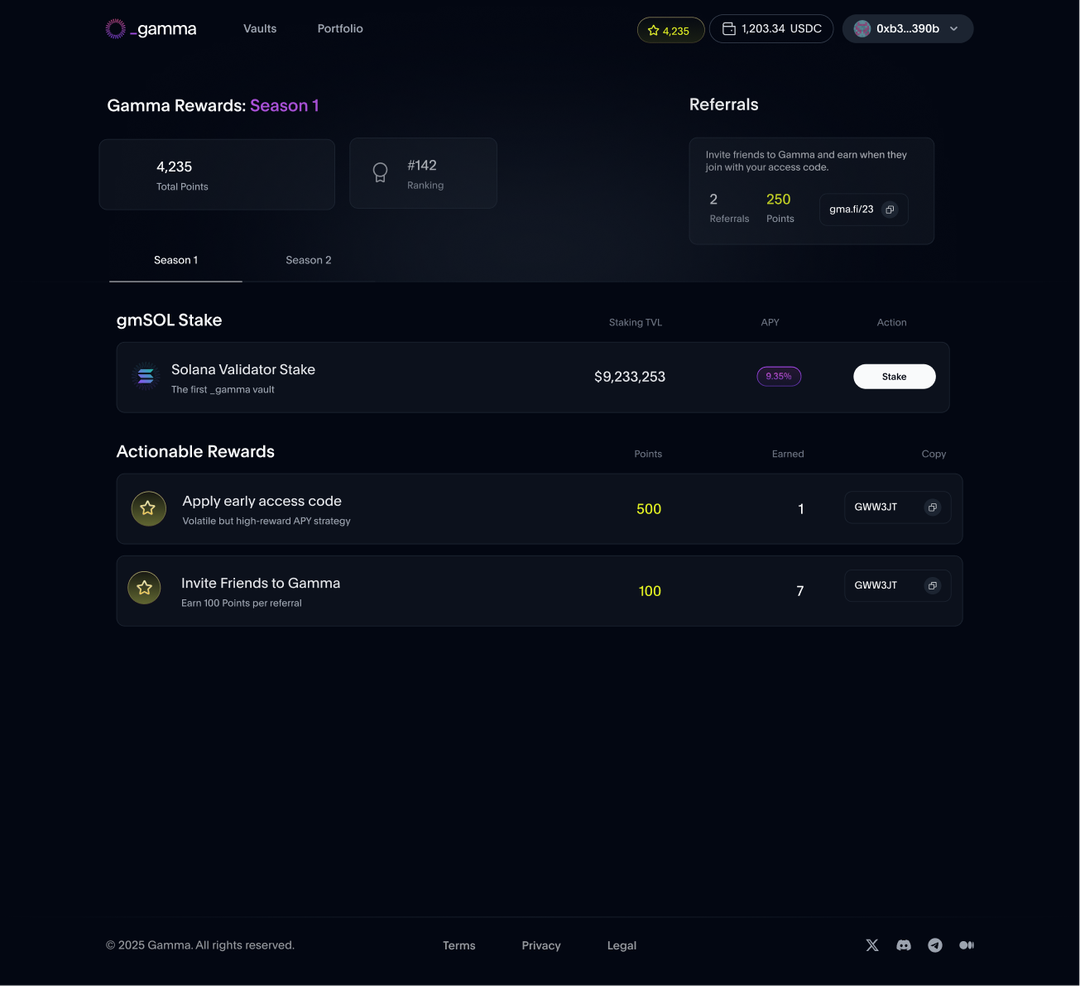Image resolution: width=1080 pixels, height=986 pixels.
Task: Click the Actionable Rewards section heading
Action: click(196, 452)
